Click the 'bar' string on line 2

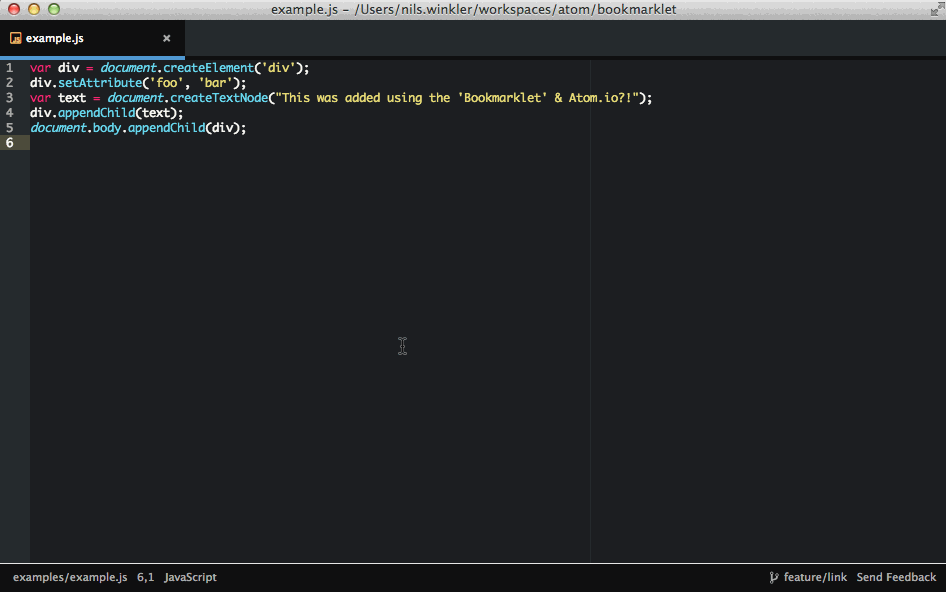[x=215, y=83]
